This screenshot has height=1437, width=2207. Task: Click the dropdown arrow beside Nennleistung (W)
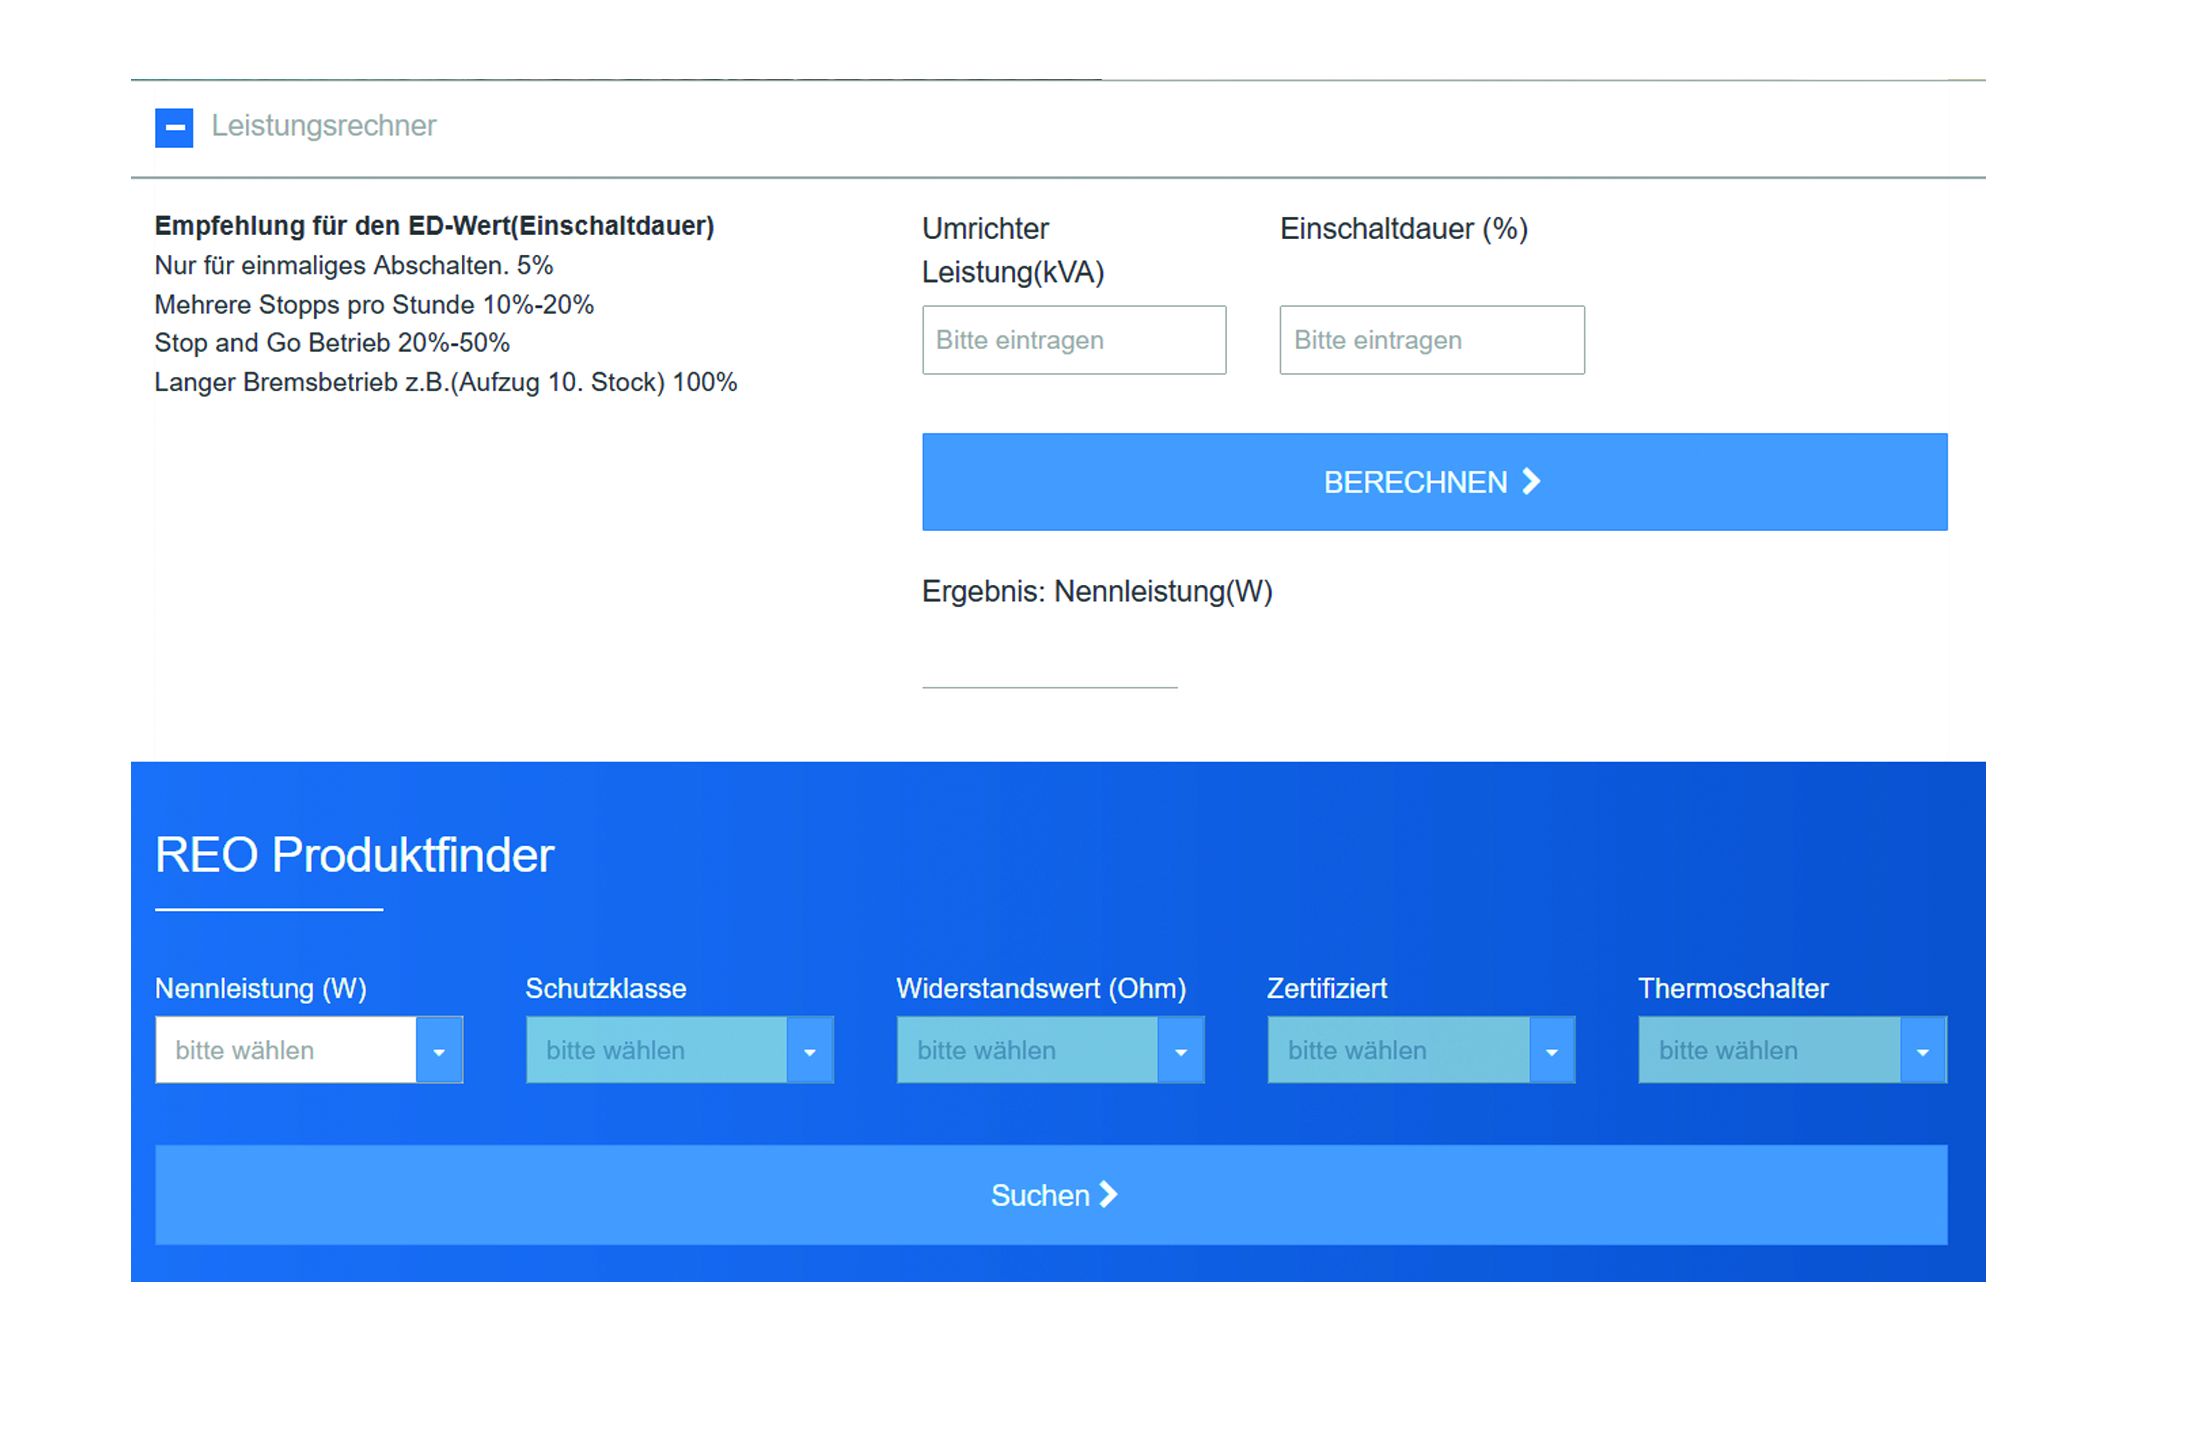click(x=440, y=1050)
